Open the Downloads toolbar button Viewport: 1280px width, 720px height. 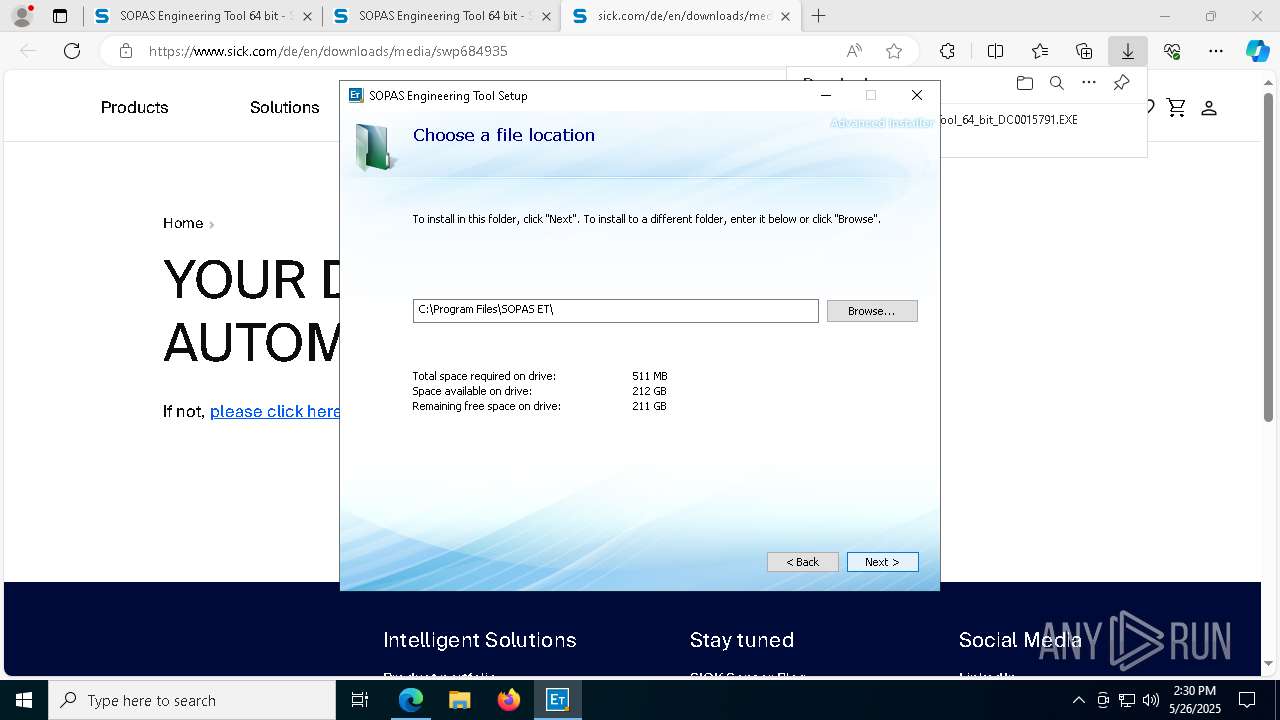click(1127, 51)
